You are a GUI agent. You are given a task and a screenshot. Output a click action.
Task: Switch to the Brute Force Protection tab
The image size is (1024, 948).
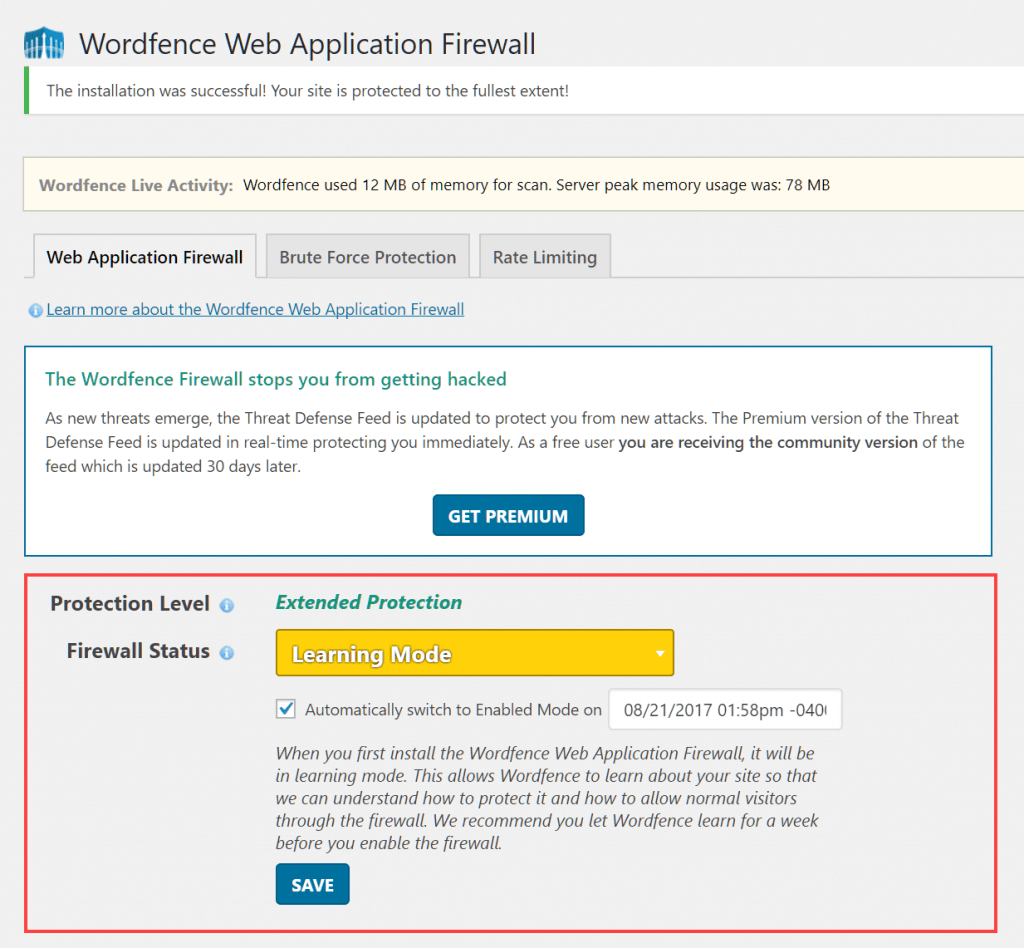[x=367, y=256]
